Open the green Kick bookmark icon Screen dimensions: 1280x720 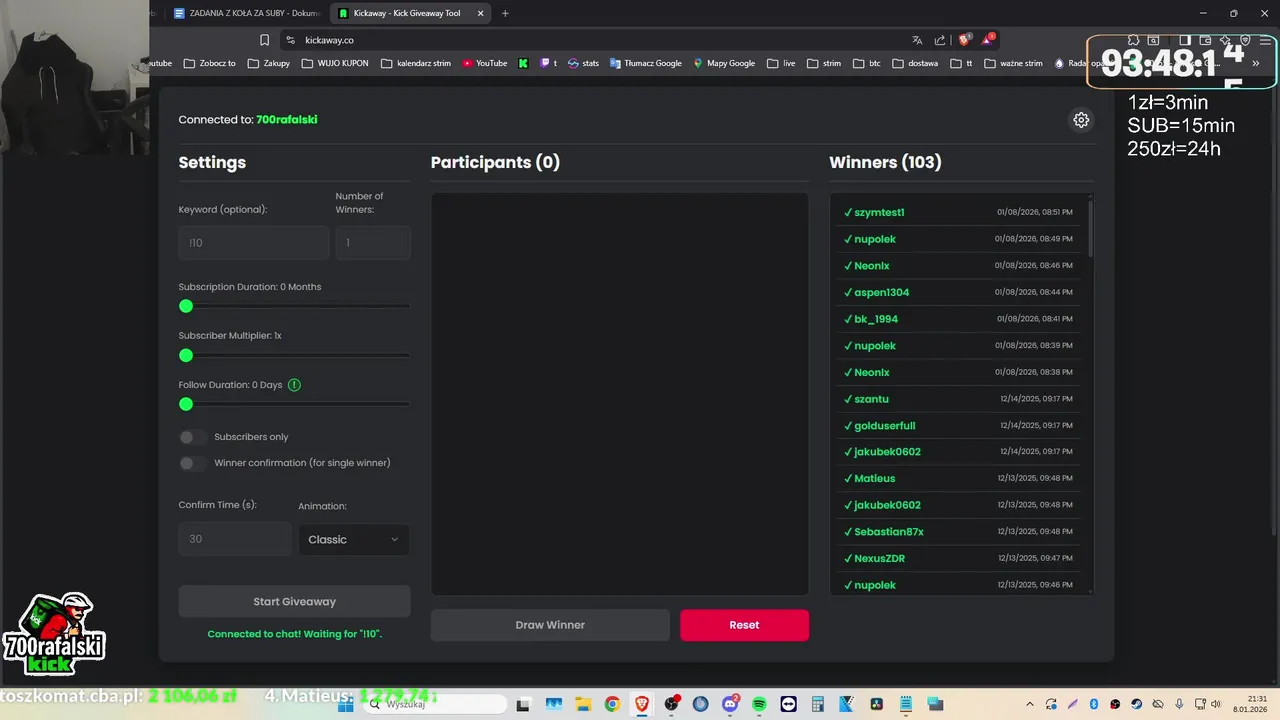pos(523,63)
